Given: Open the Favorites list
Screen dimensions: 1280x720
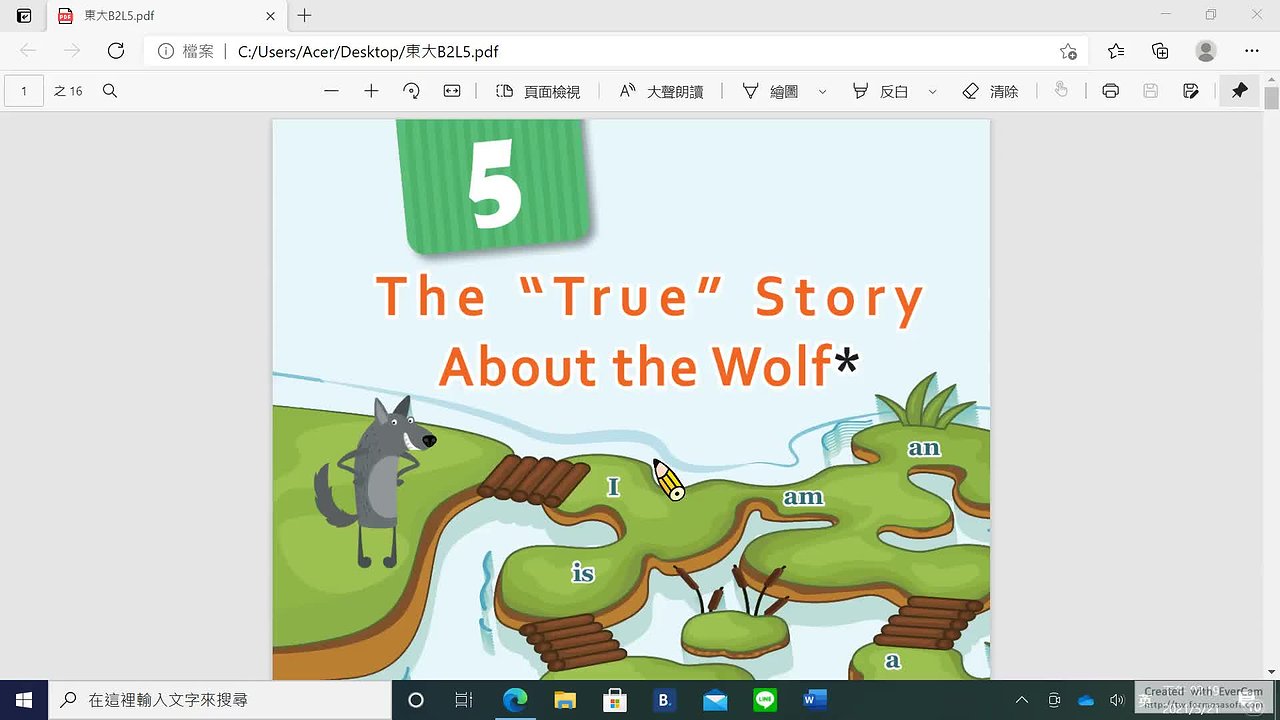Looking at the screenshot, I should point(1116,51).
